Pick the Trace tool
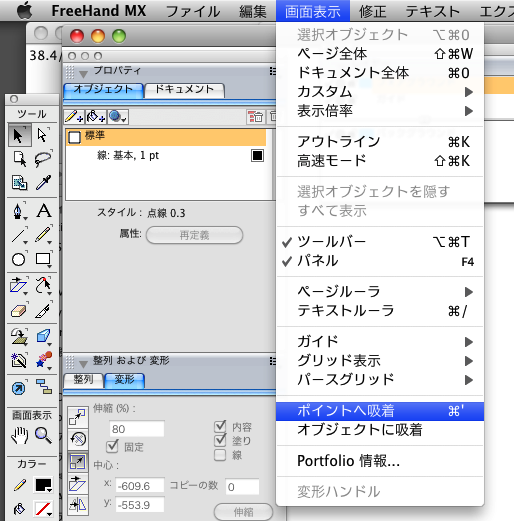 click(19, 360)
